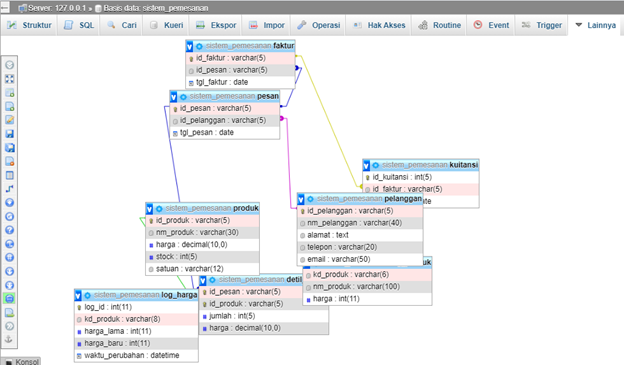Click the Move Menu anchor icon

(x=9, y=339)
